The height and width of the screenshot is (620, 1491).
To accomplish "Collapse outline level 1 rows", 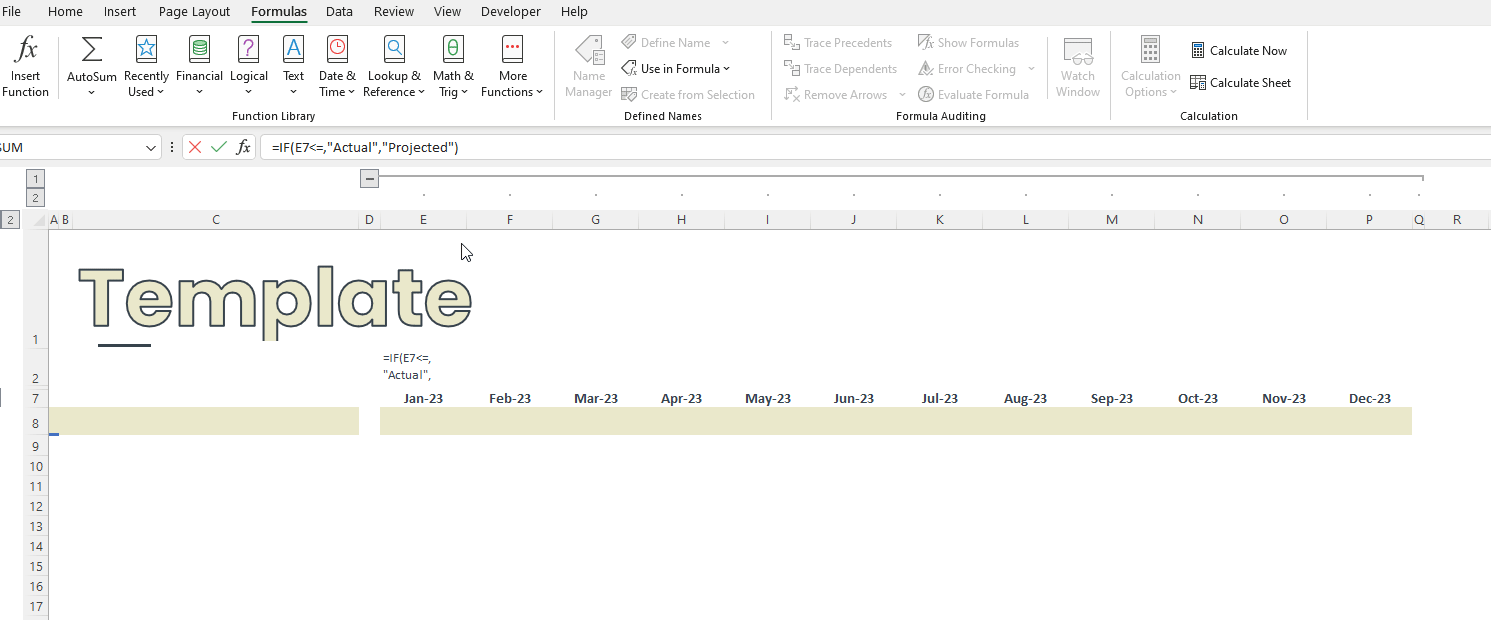I will pos(35,178).
